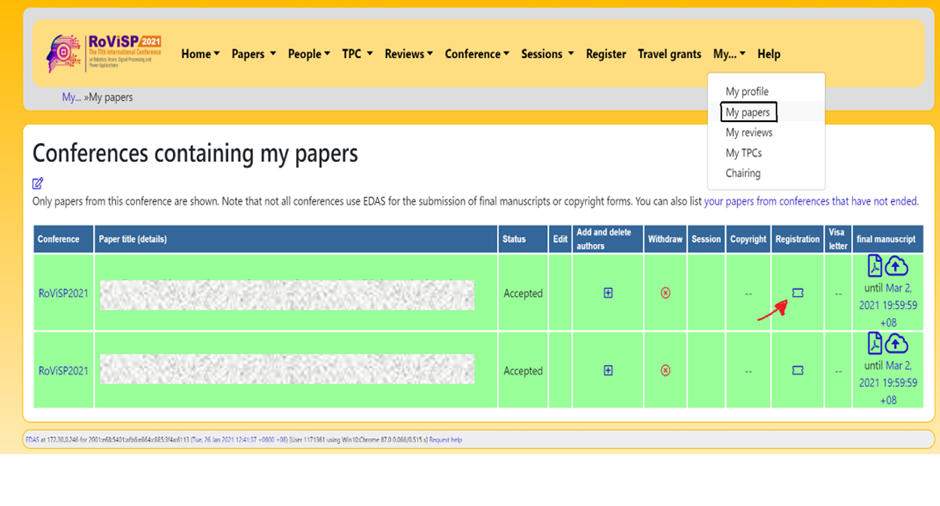This screenshot has height=506, width=940.
Task: Open blurred paper title in first row
Action: click(x=287, y=295)
